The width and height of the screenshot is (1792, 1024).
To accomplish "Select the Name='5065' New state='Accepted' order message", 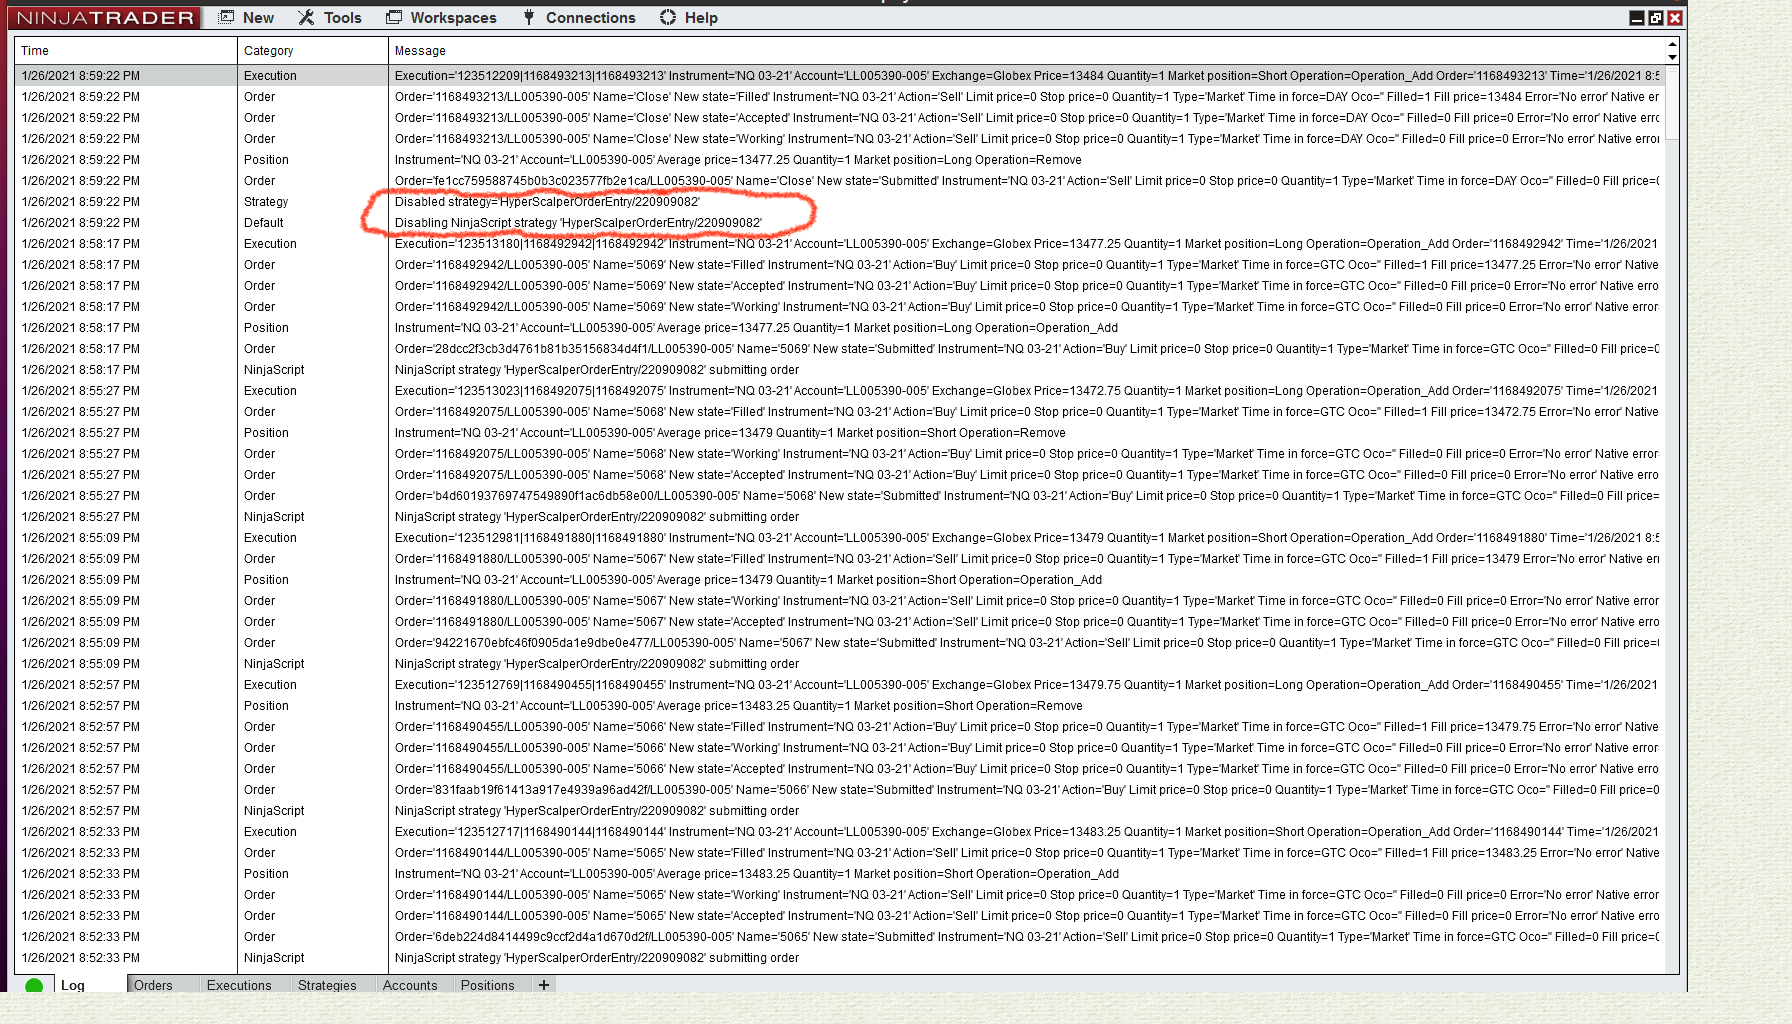I will [1027, 916].
